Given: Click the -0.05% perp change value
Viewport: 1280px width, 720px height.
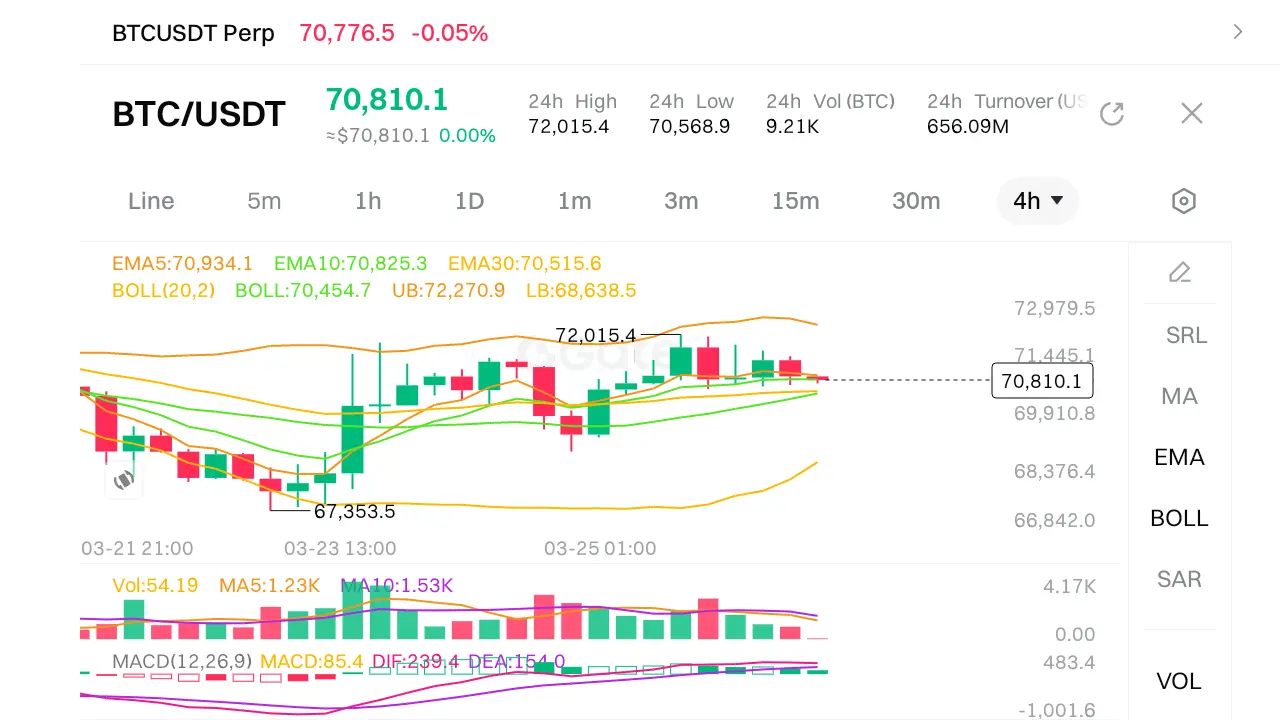Looking at the screenshot, I should coord(450,33).
